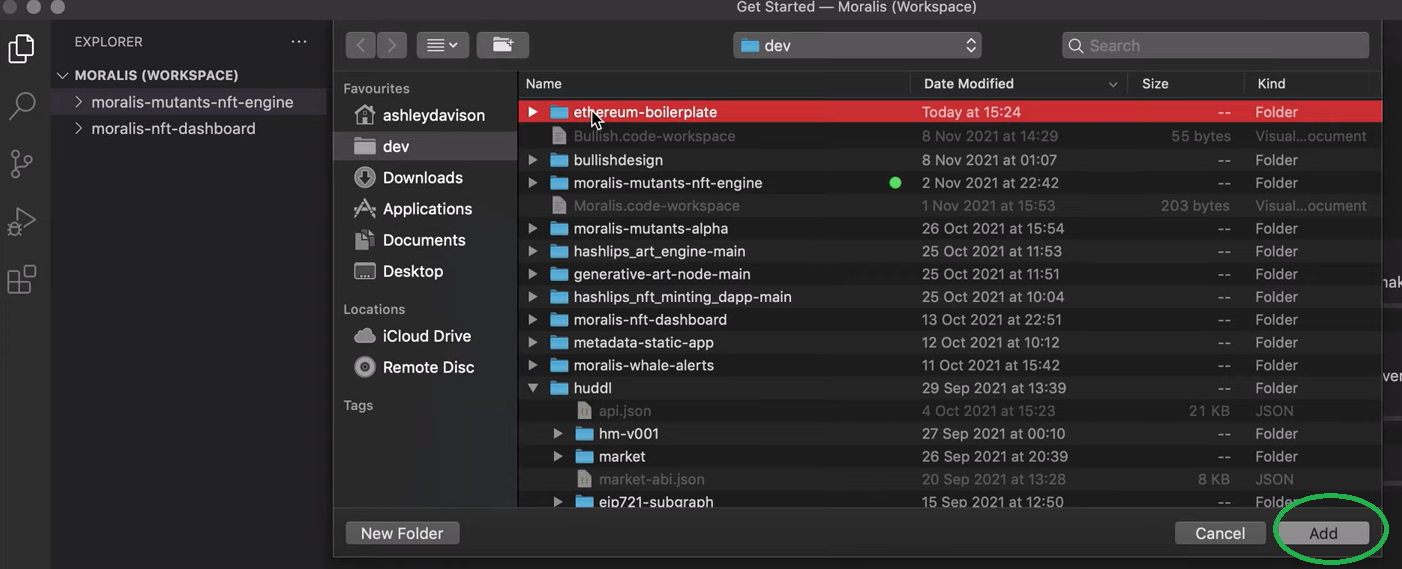Click the new folder toolbar icon
Image resolution: width=1402 pixels, height=569 pixels.
(x=503, y=45)
